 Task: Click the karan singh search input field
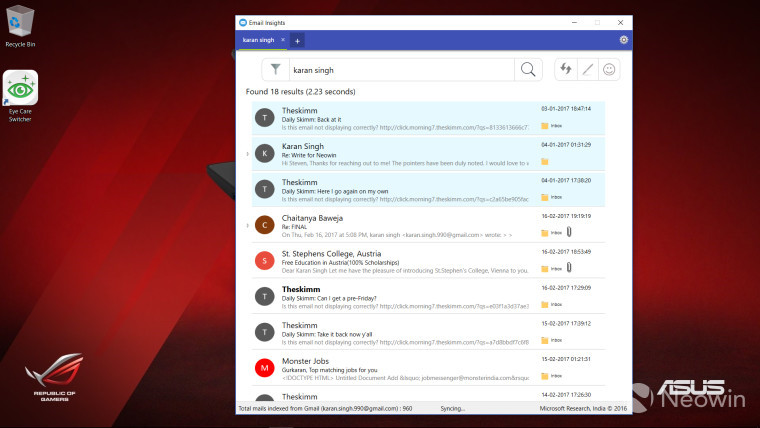402,70
